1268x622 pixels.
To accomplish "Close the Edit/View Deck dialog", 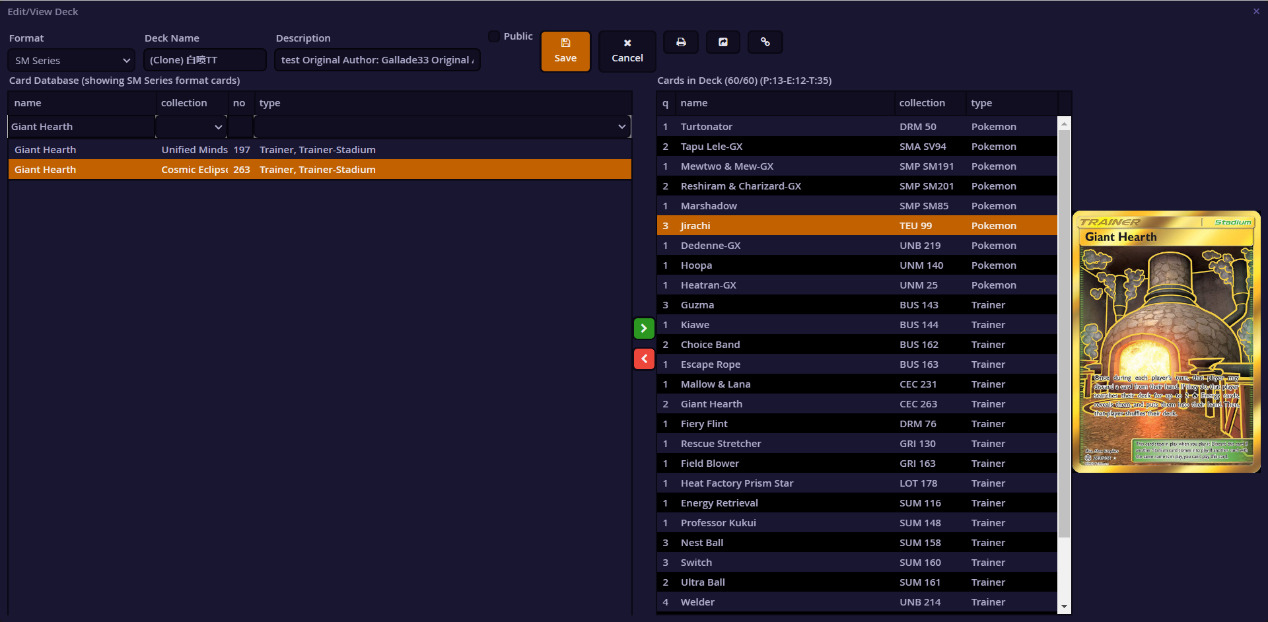I will pos(1256,11).
